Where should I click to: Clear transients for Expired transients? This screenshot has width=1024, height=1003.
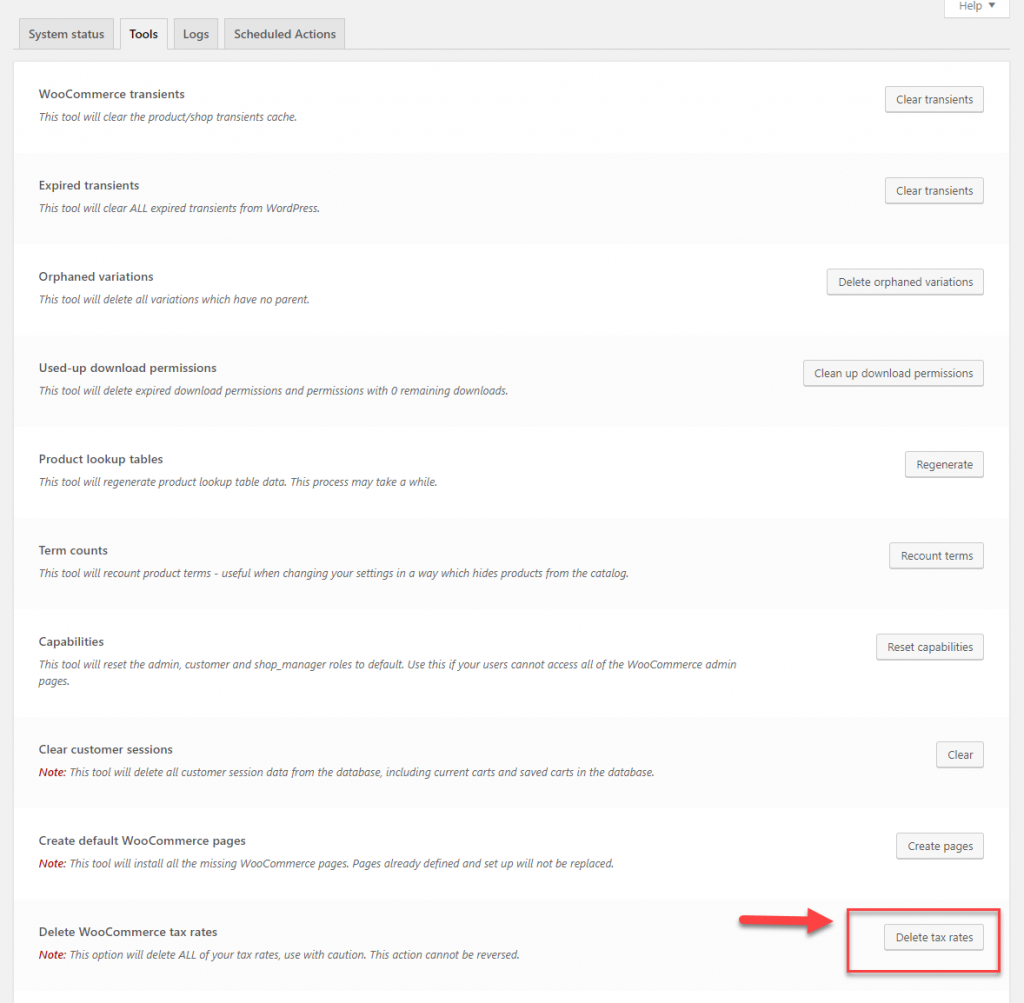click(x=934, y=191)
